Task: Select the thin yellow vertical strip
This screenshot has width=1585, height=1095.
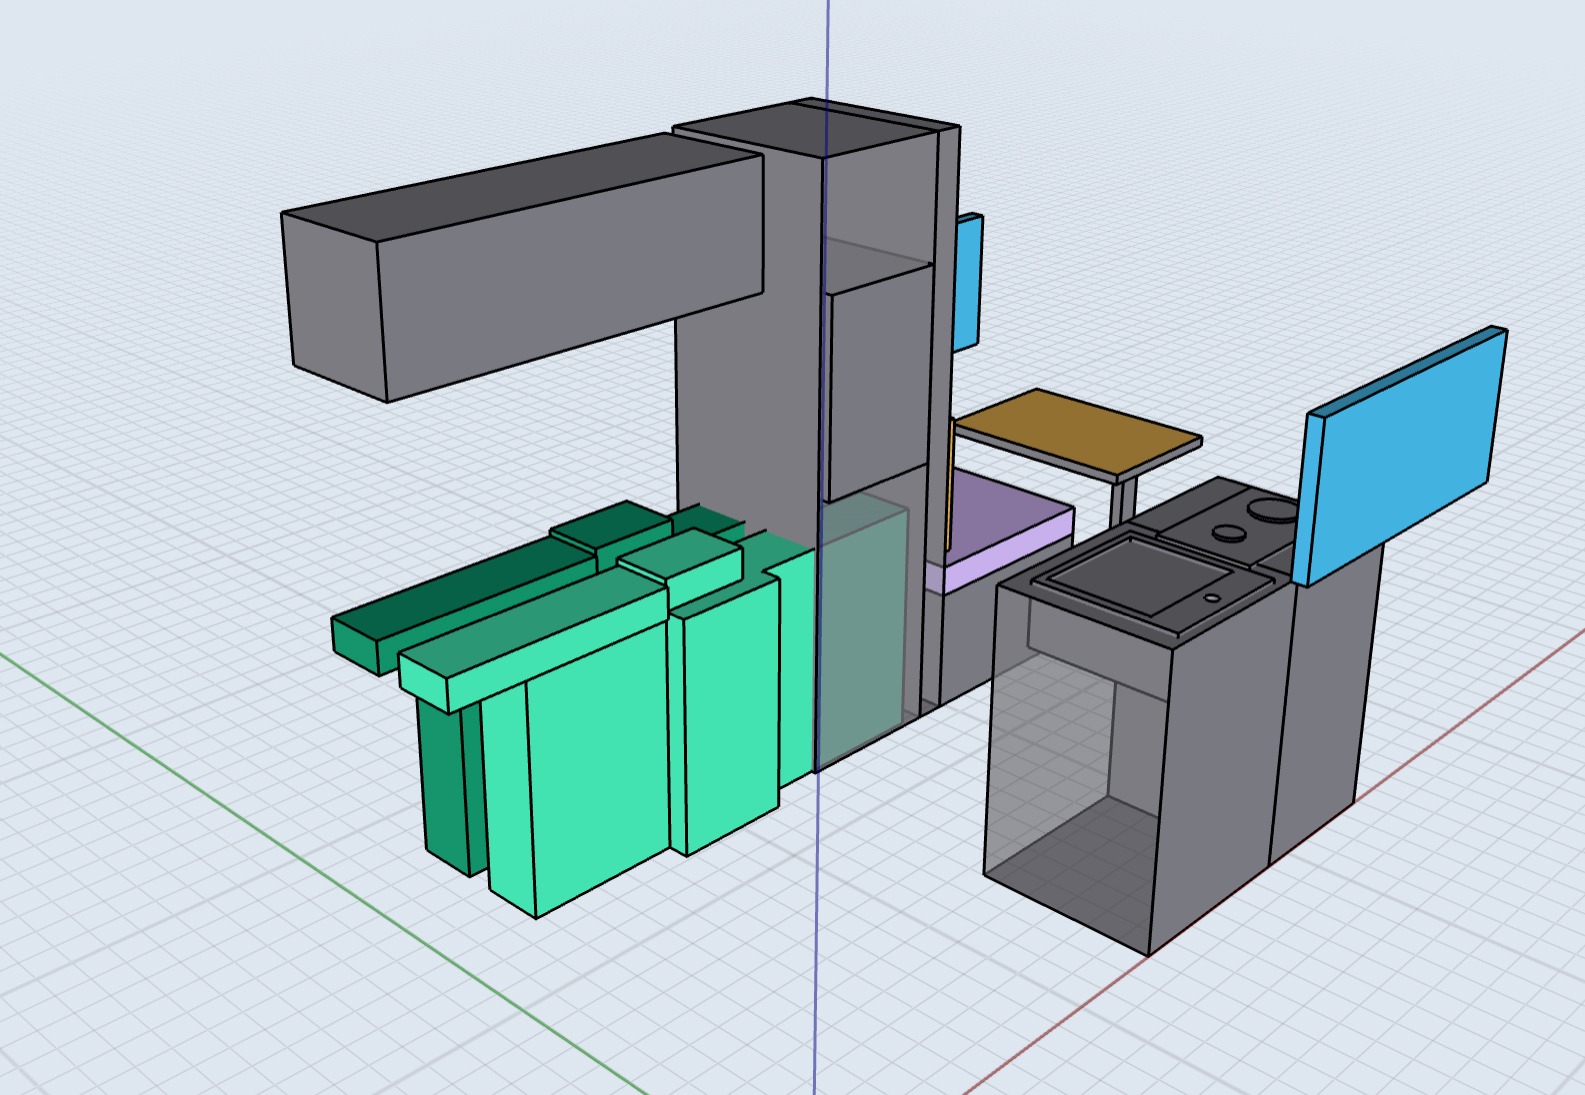Action: coord(948,487)
